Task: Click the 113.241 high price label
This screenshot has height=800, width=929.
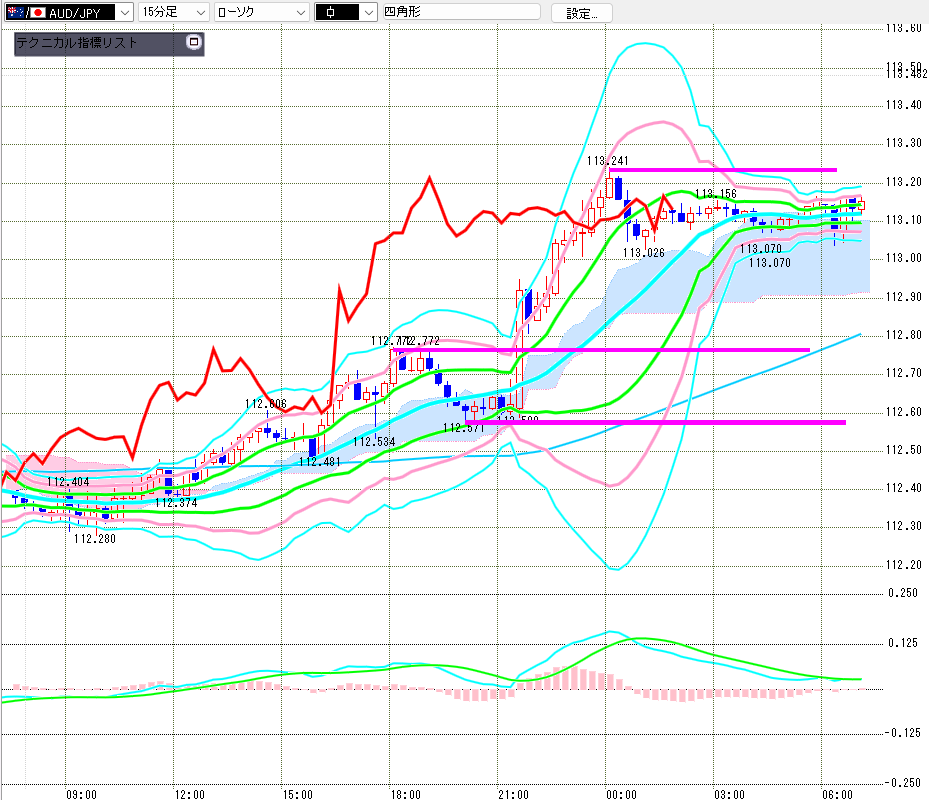Action: [x=608, y=161]
